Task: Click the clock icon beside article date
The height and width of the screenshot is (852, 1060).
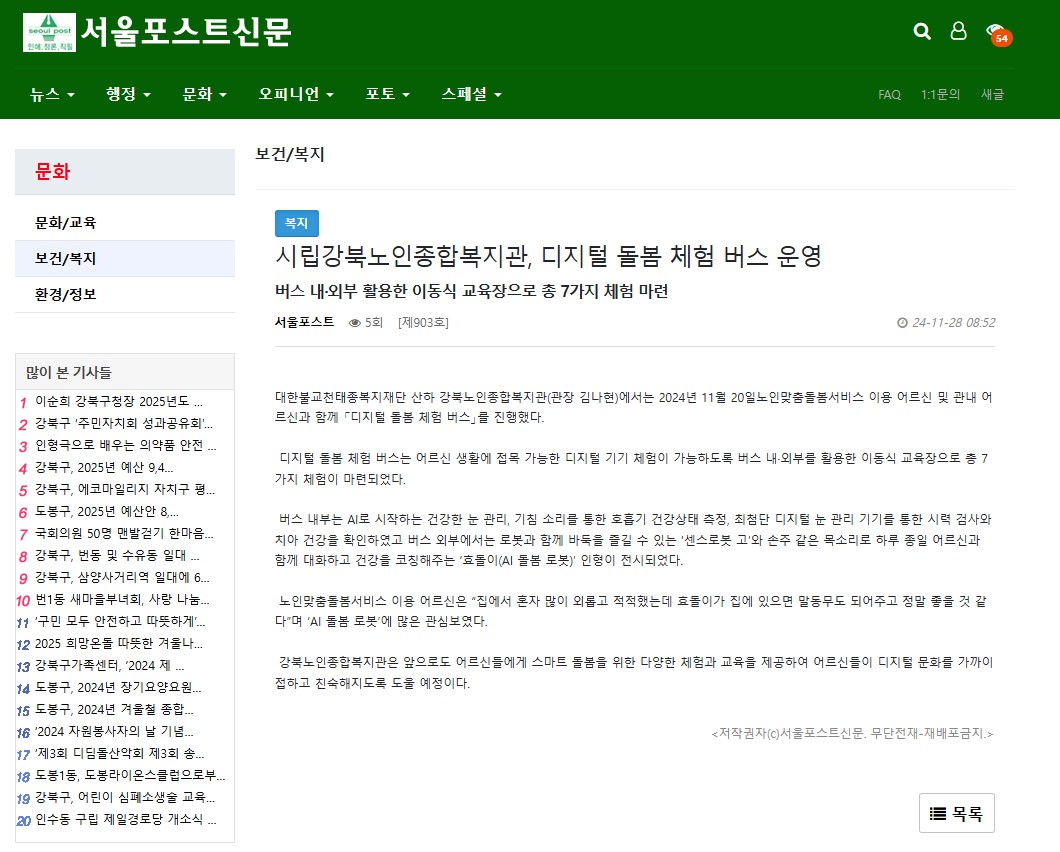Action: (902, 323)
